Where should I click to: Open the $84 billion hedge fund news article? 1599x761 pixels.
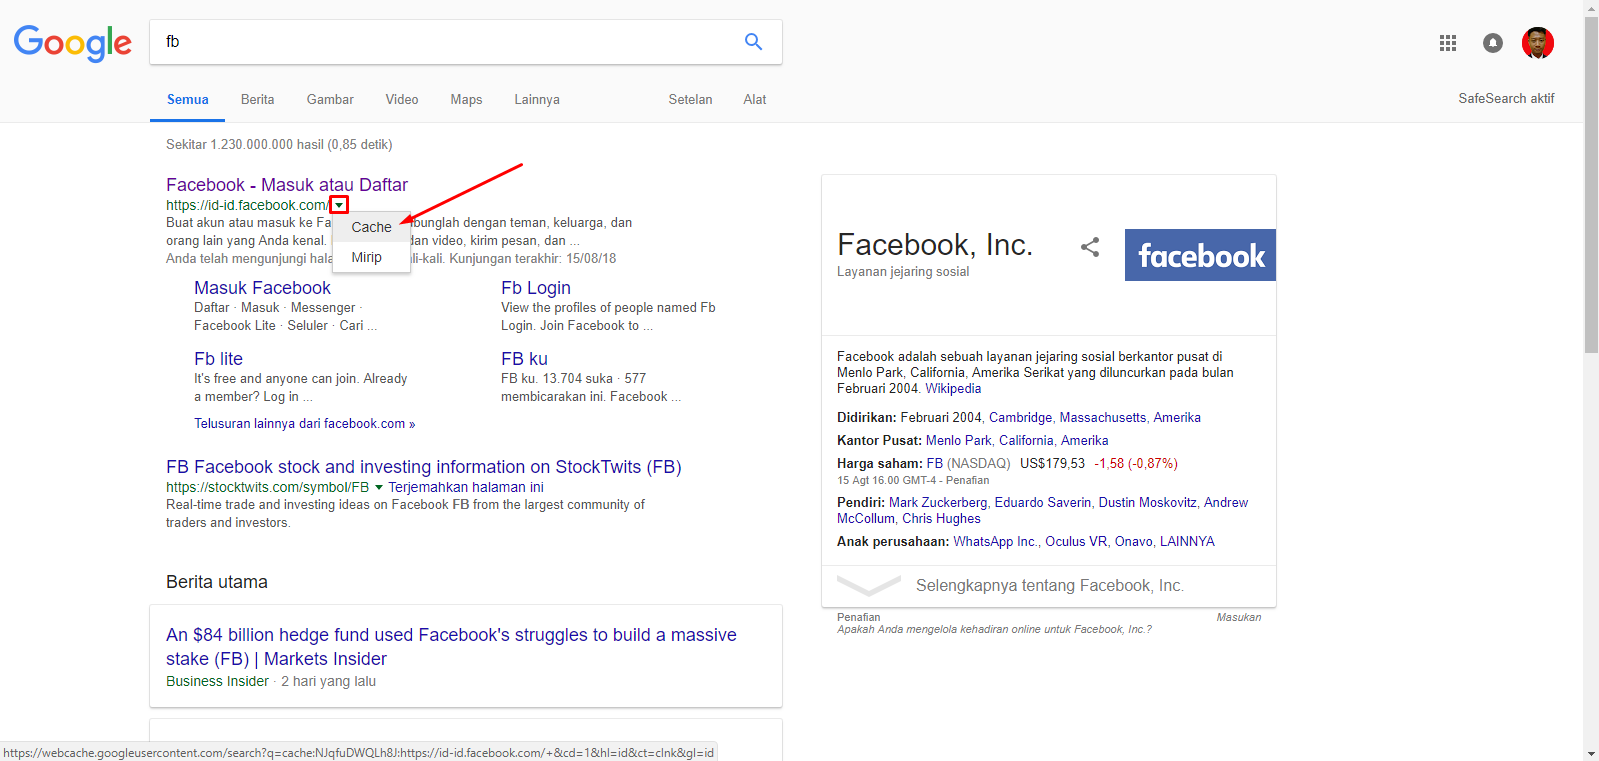451,647
